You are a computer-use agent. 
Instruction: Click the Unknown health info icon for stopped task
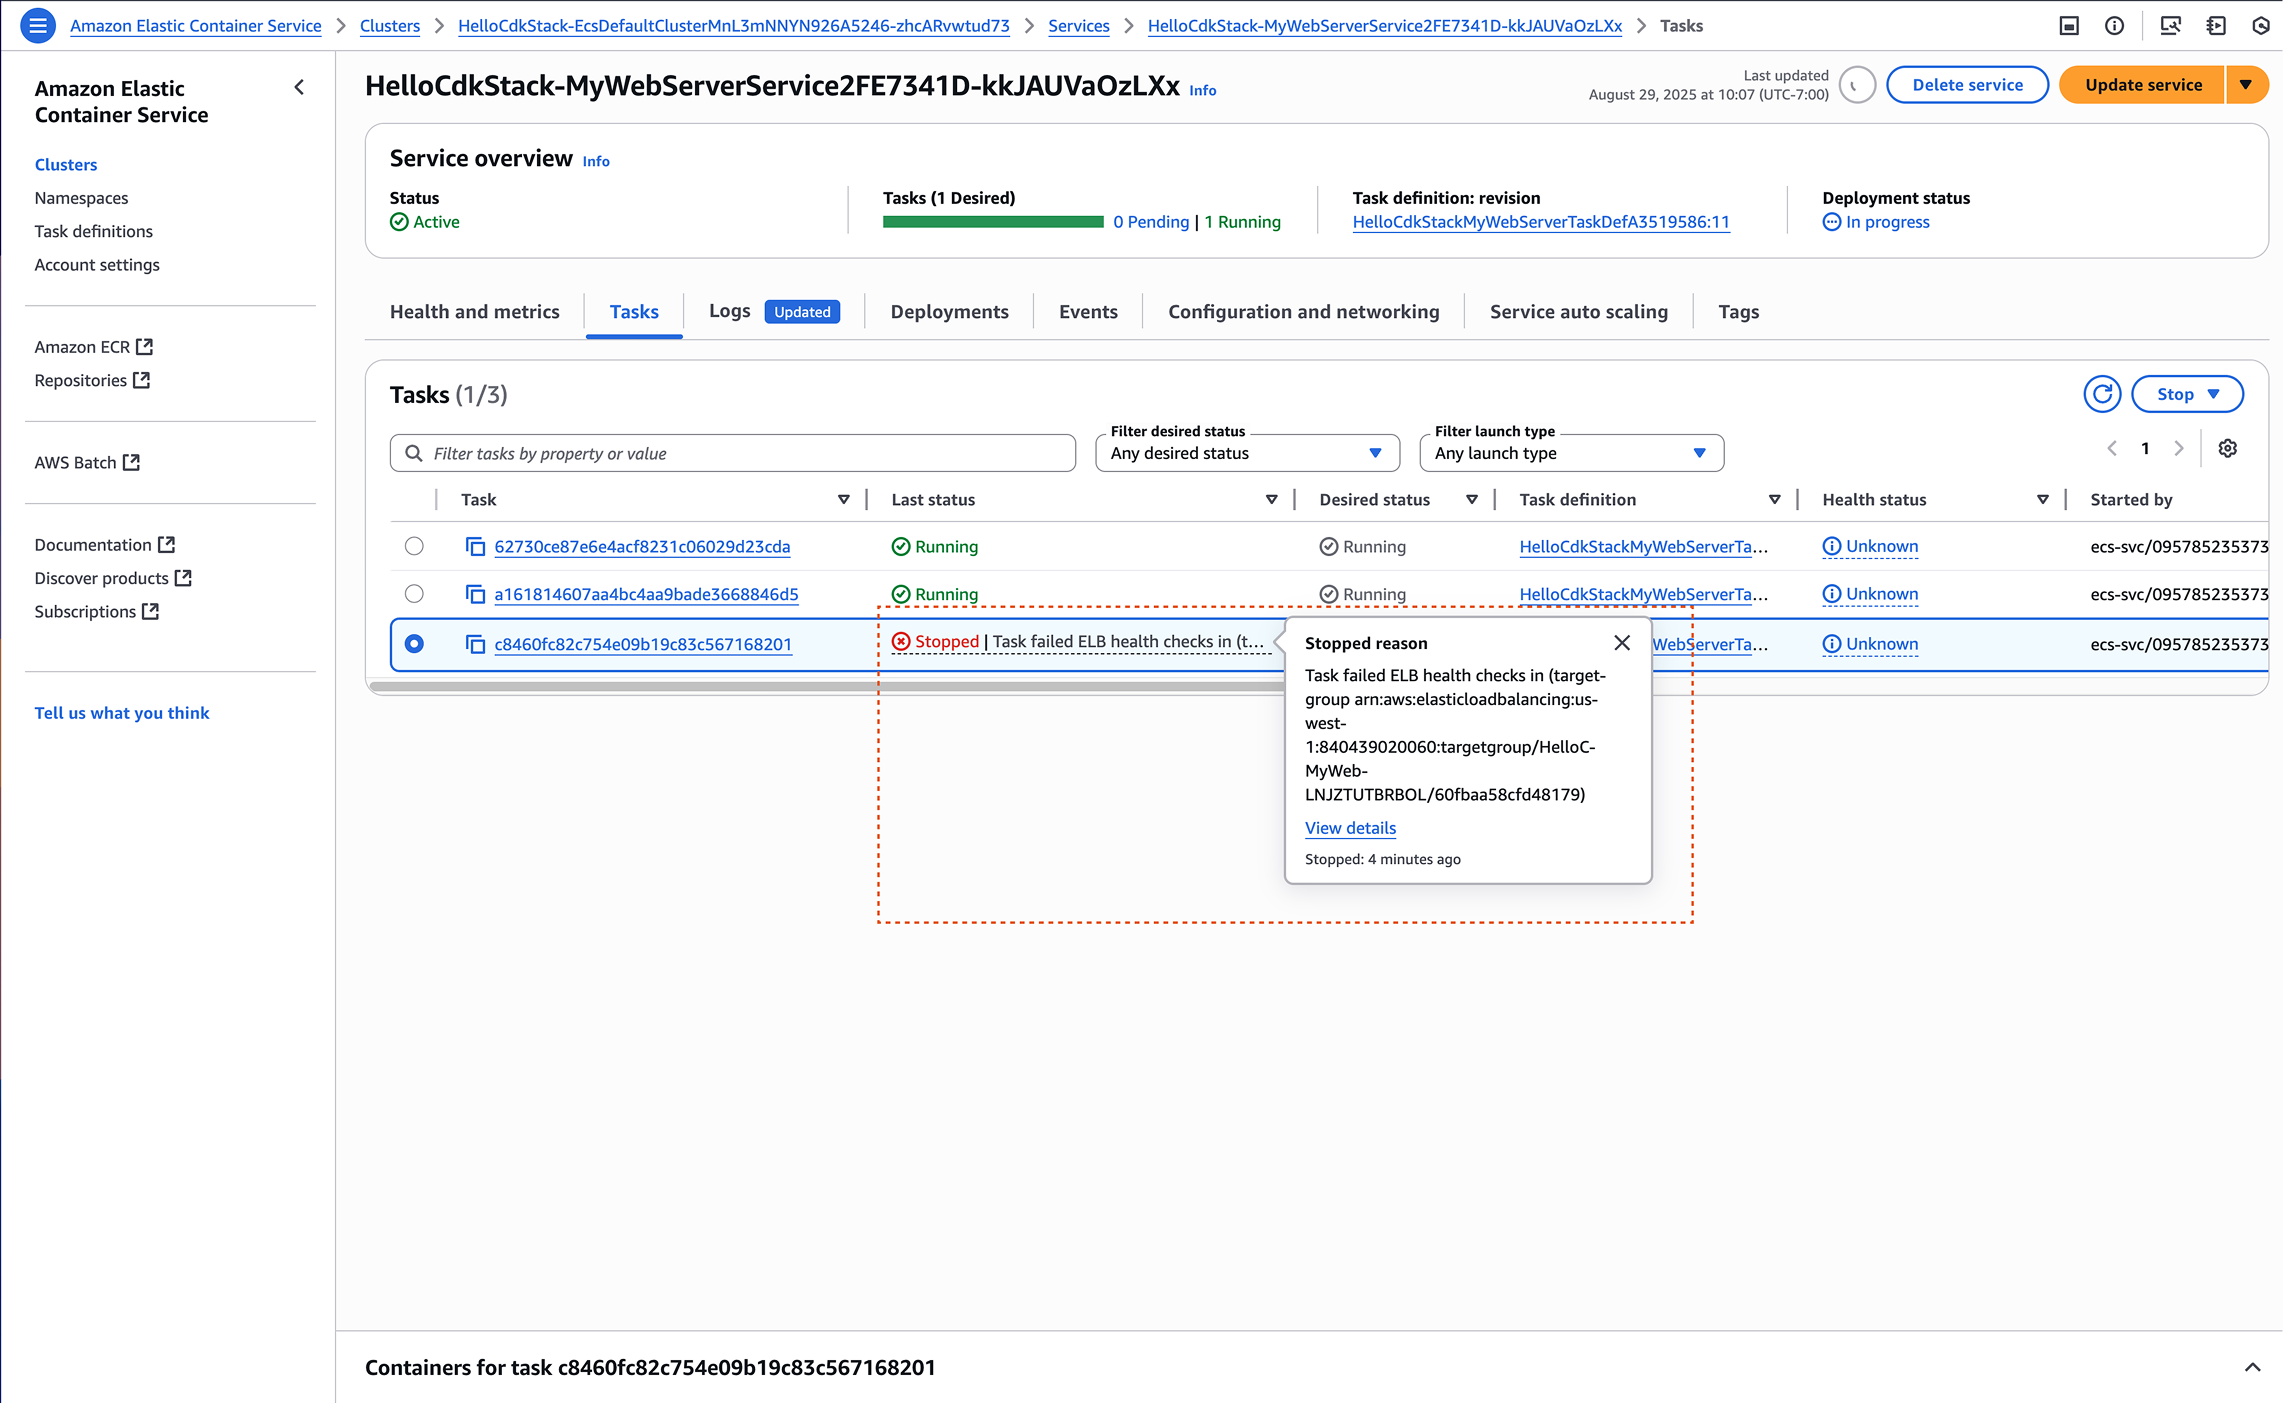(x=1831, y=645)
